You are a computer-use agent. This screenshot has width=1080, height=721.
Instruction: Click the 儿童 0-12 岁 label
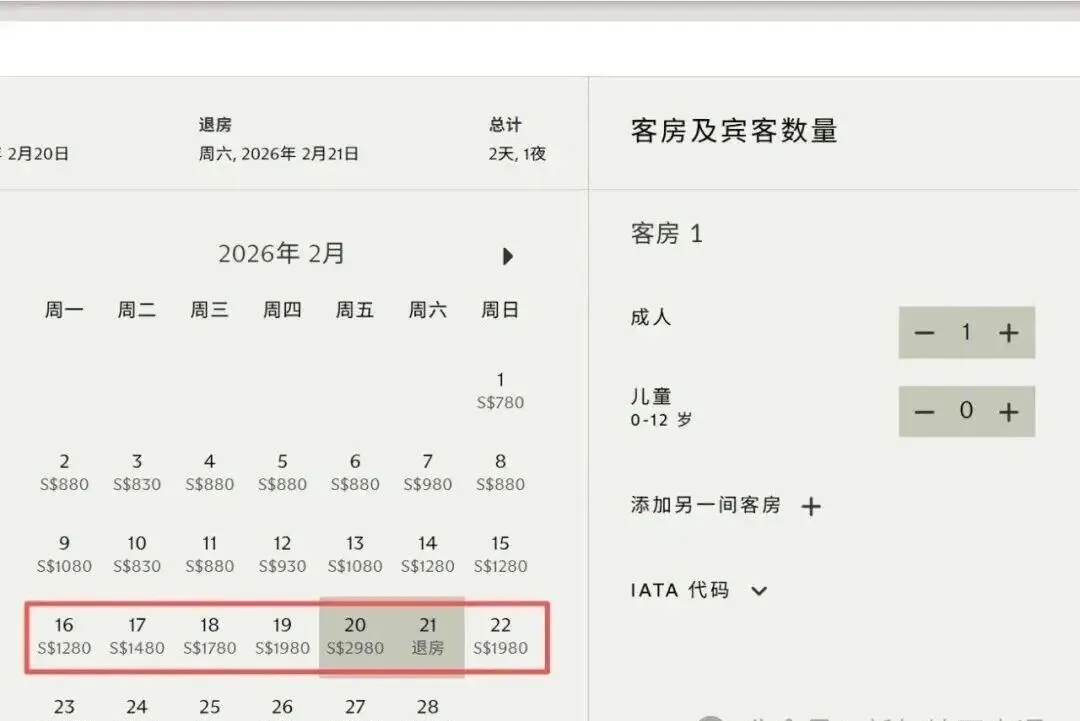[x=661, y=407]
